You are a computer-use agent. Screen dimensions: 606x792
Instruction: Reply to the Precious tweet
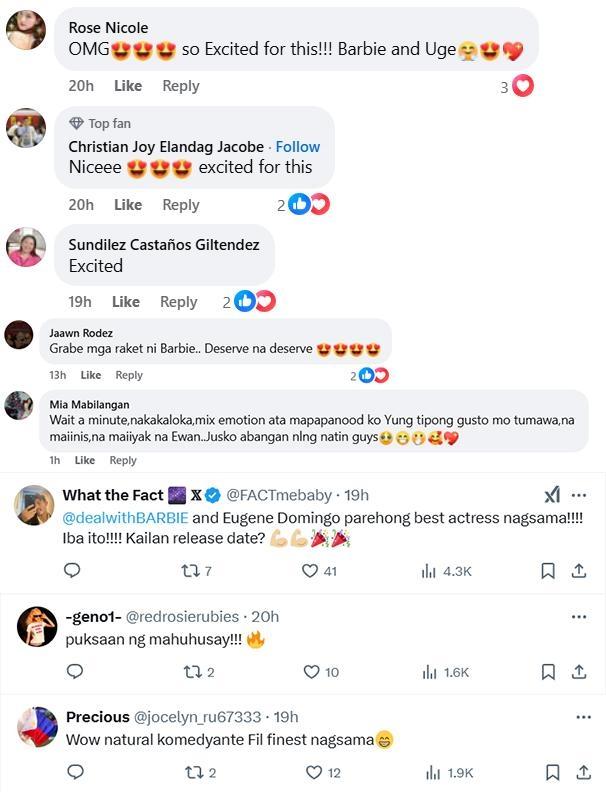point(73,772)
